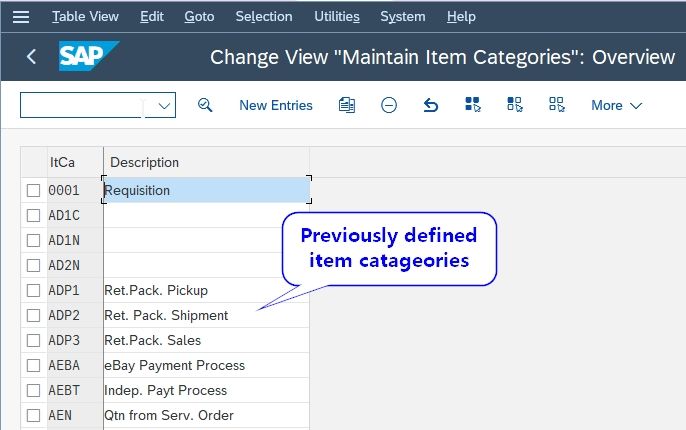Expand the More toolbar menu
Image resolution: width=686 pixels, height=430 pixels.
(x=616, y=105)
